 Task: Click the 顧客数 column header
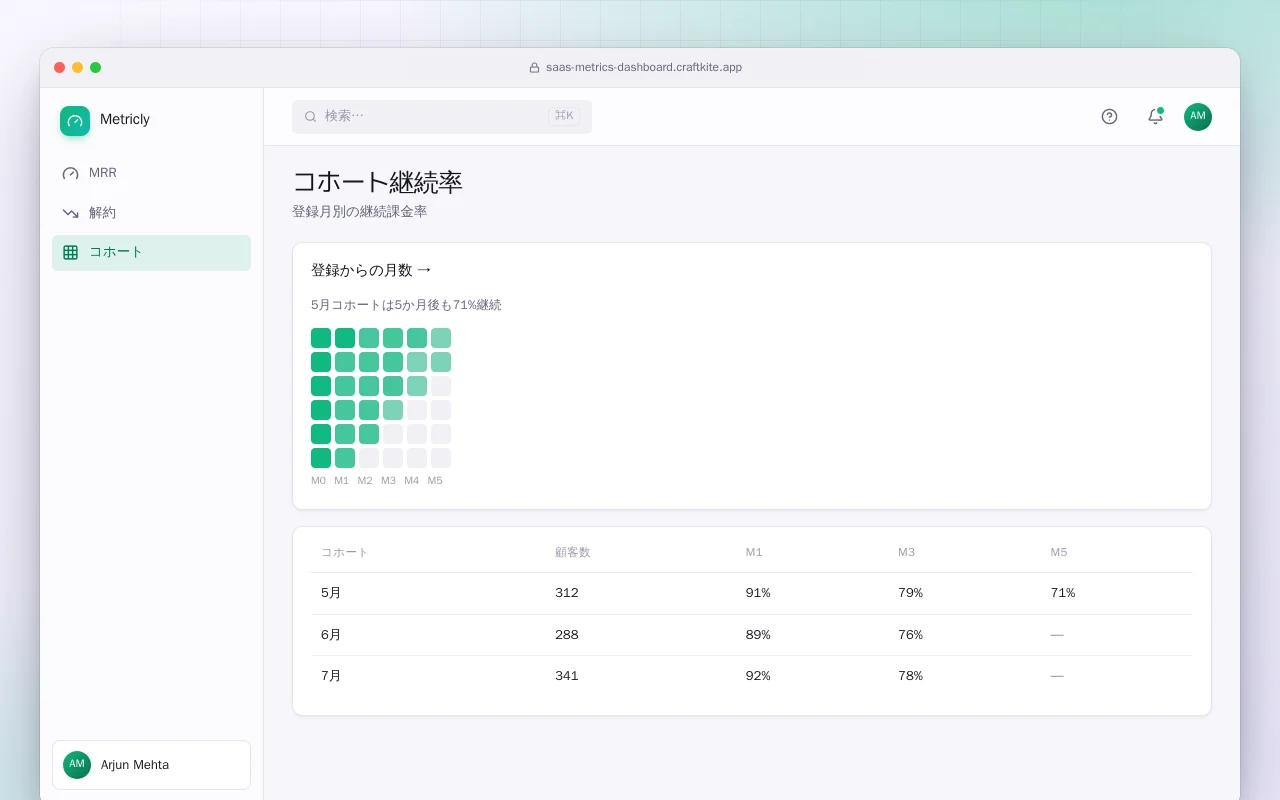coord(573,552)
